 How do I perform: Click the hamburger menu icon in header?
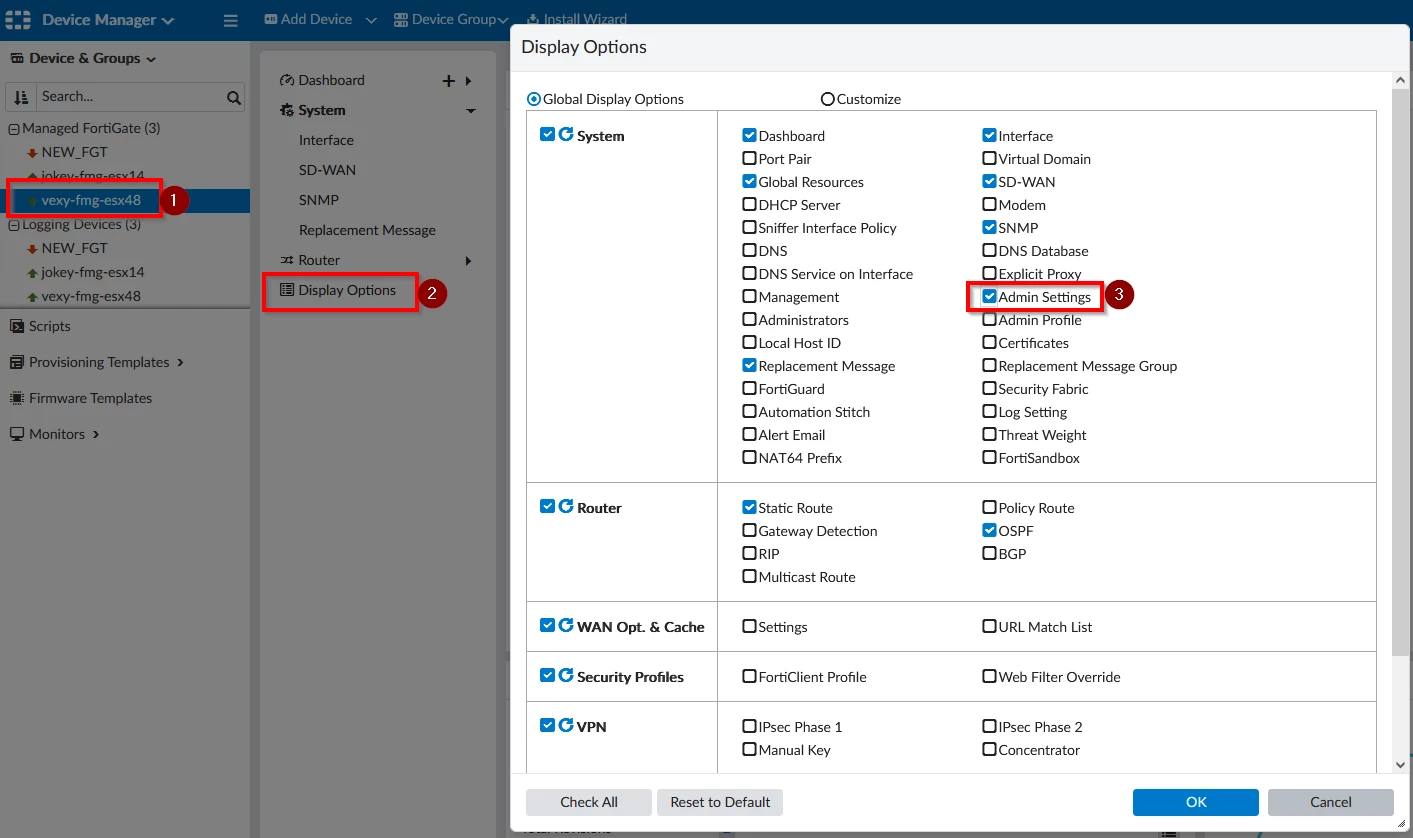[x=230, y=20]
